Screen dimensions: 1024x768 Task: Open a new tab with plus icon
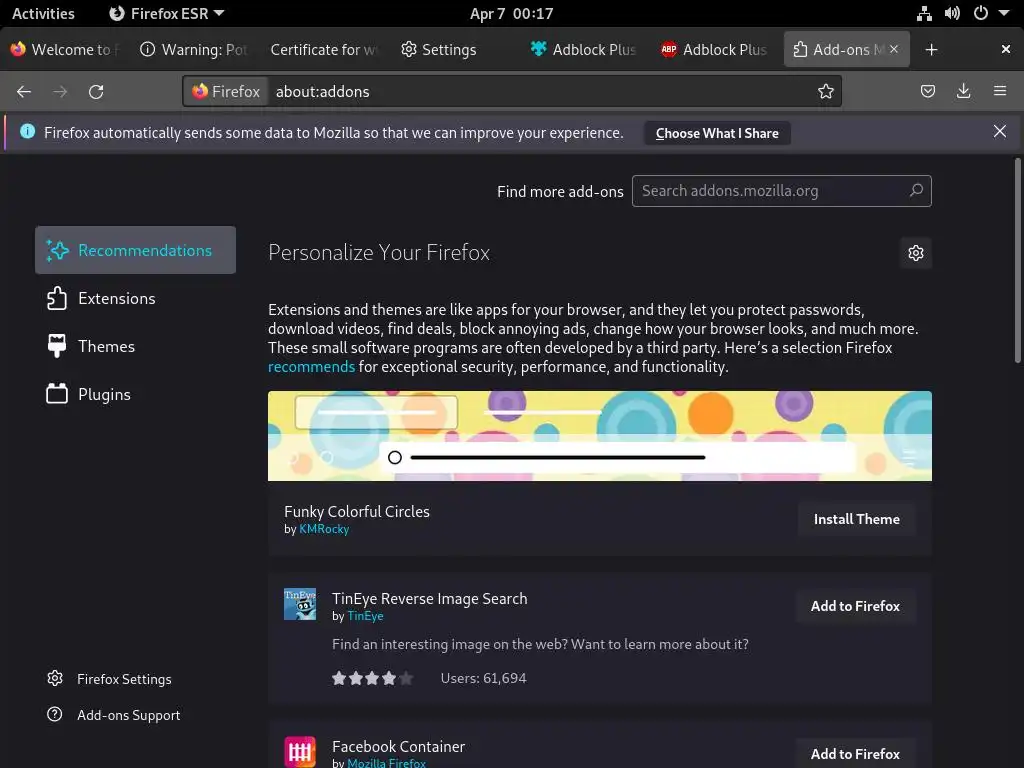[x=931, y=50]
